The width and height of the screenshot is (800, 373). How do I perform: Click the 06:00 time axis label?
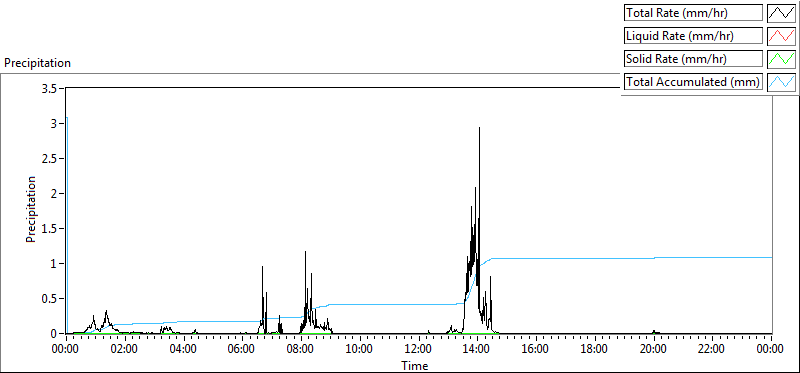(242, 350)
